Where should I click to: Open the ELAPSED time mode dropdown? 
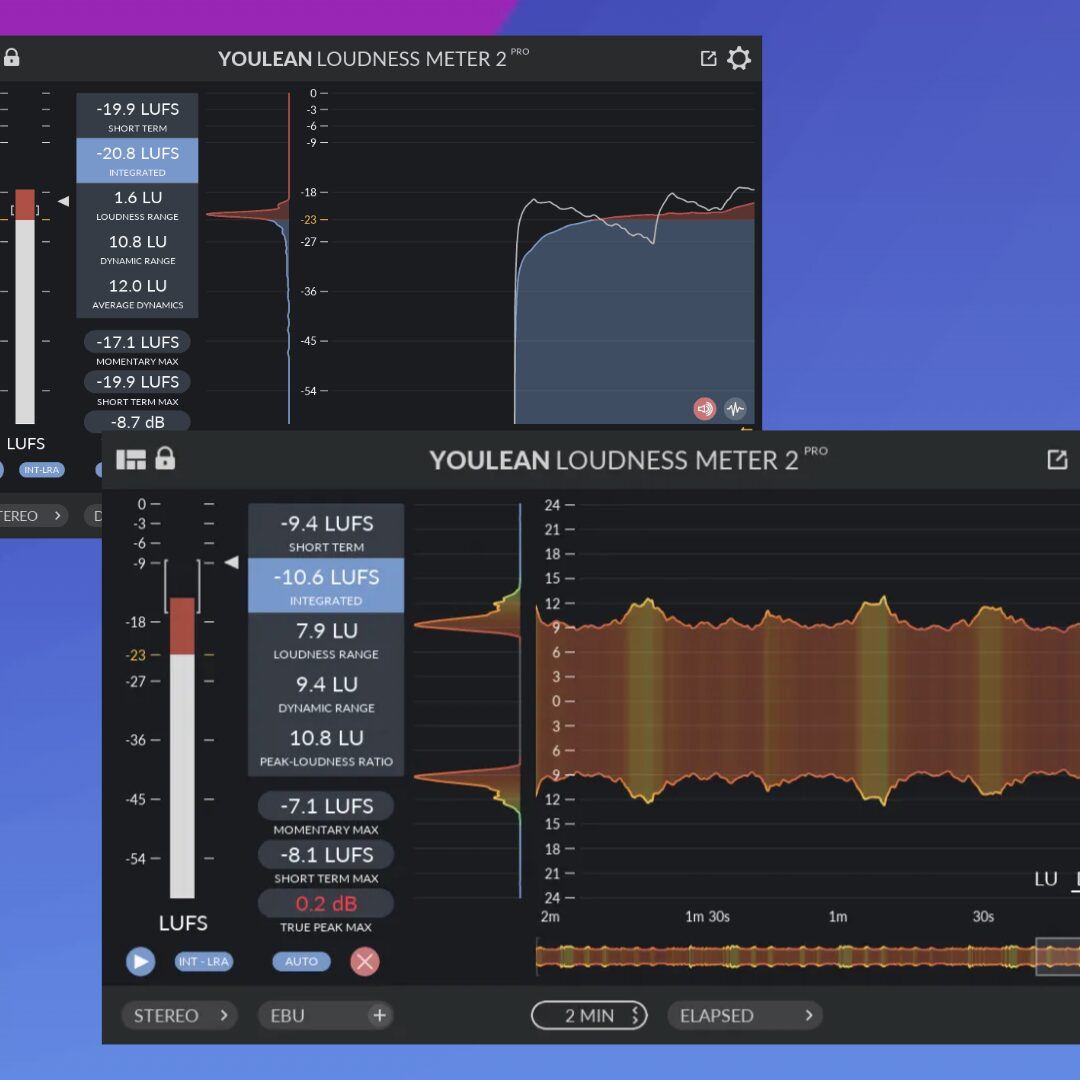coord(745,1015)
